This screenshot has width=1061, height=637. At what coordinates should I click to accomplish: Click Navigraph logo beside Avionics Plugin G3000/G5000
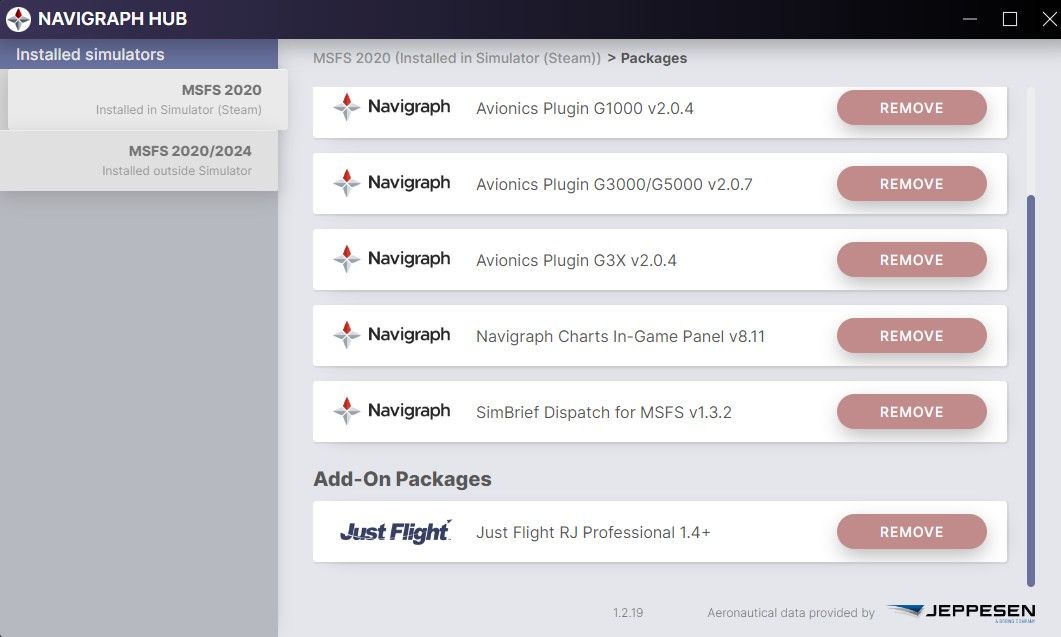pyautogui.click(x=392, y=183)
